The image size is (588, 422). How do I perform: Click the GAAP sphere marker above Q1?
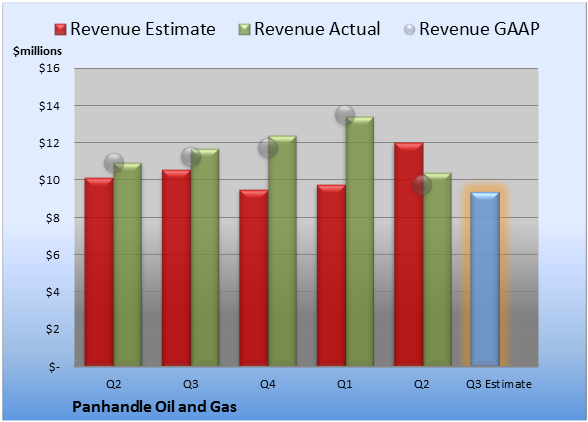[345, 115]
